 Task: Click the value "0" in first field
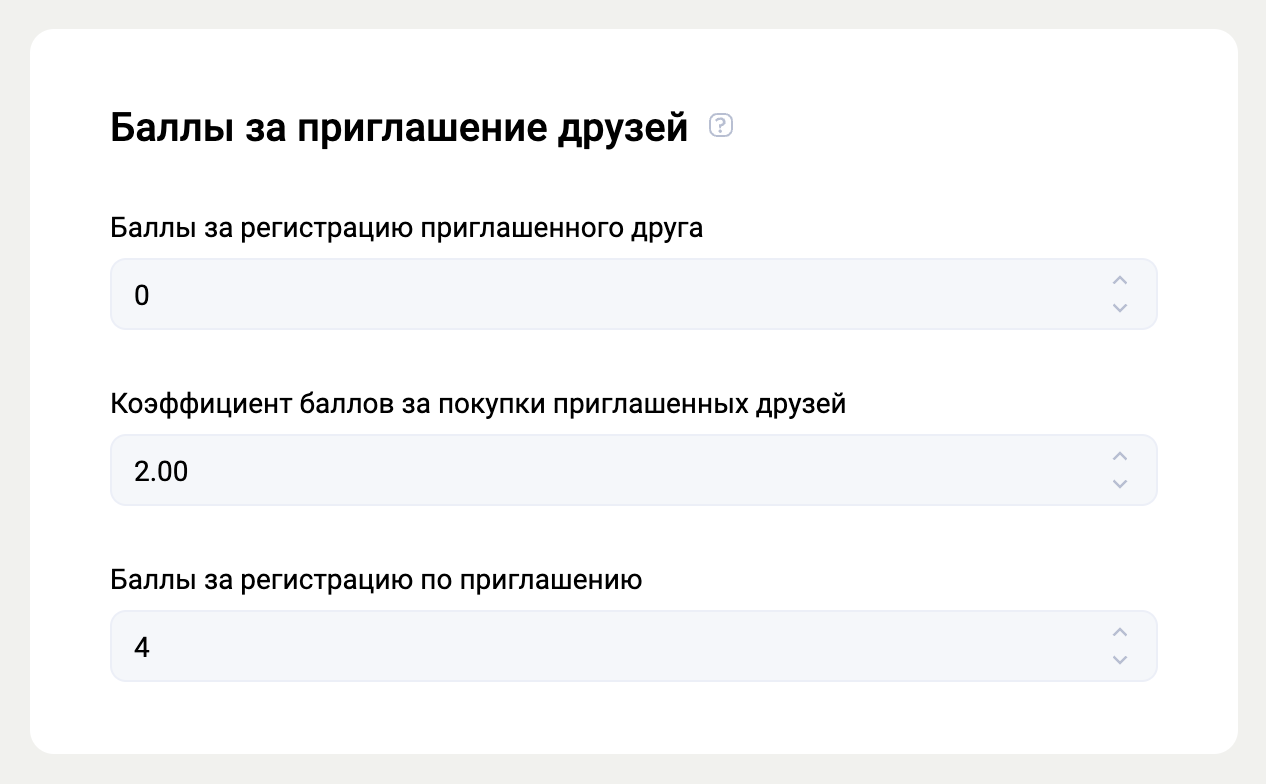(141, 295)
